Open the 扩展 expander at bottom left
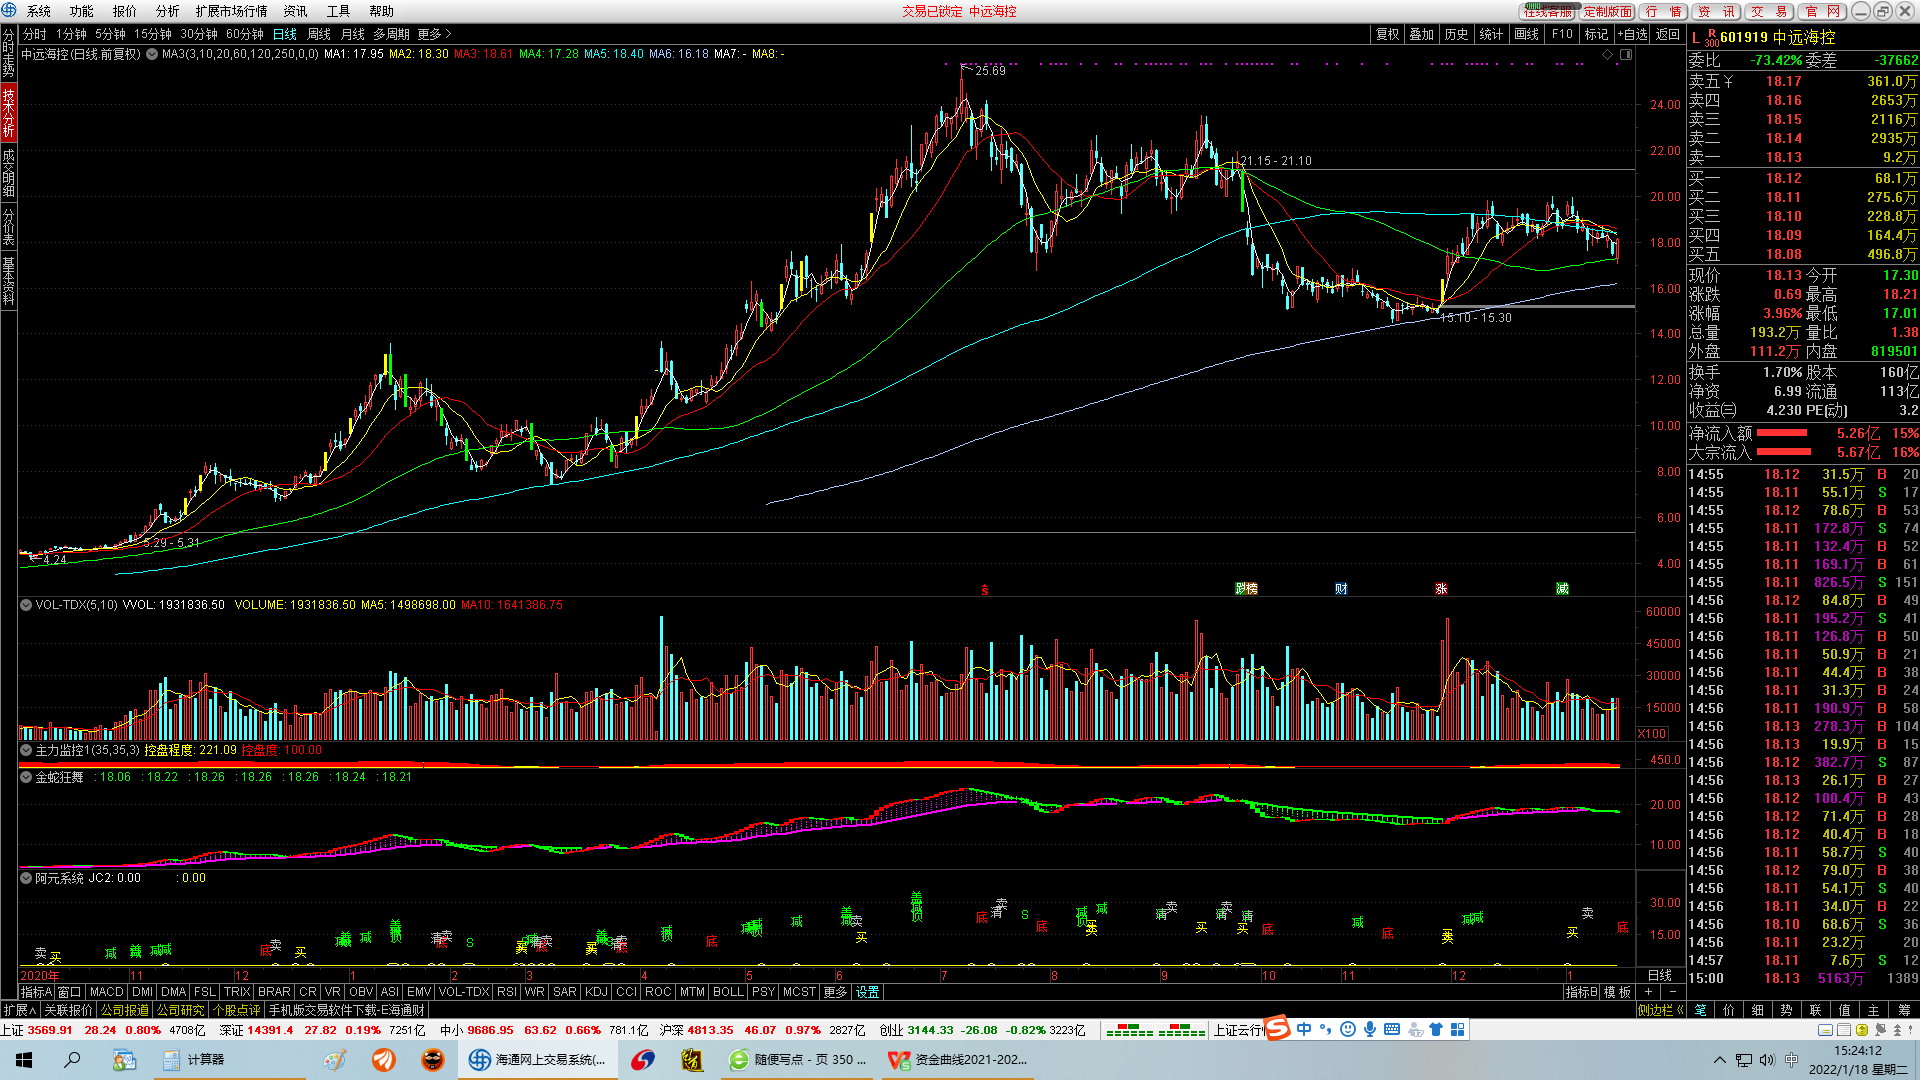 (19, 1010)
